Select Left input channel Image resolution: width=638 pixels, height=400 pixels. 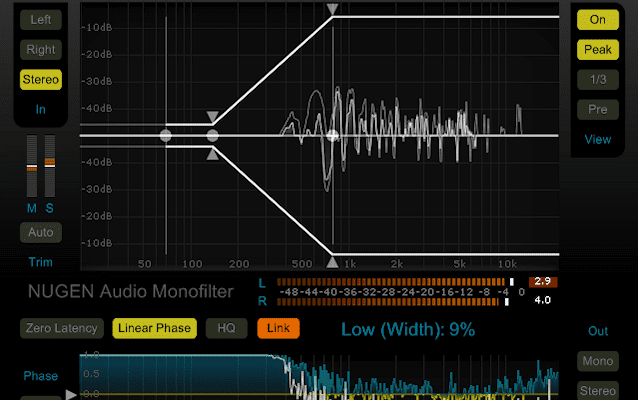tap(41, 19)
